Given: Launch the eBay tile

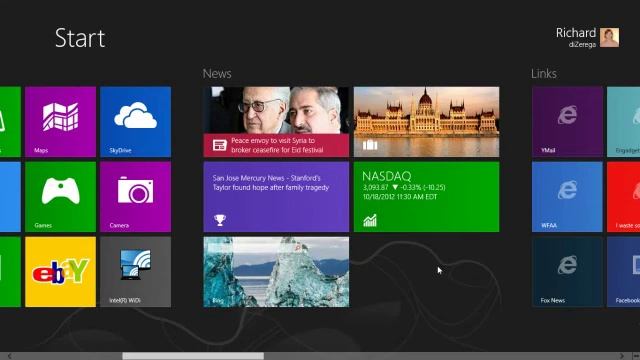Looking at the screenshot, I should tap(60, 272).
